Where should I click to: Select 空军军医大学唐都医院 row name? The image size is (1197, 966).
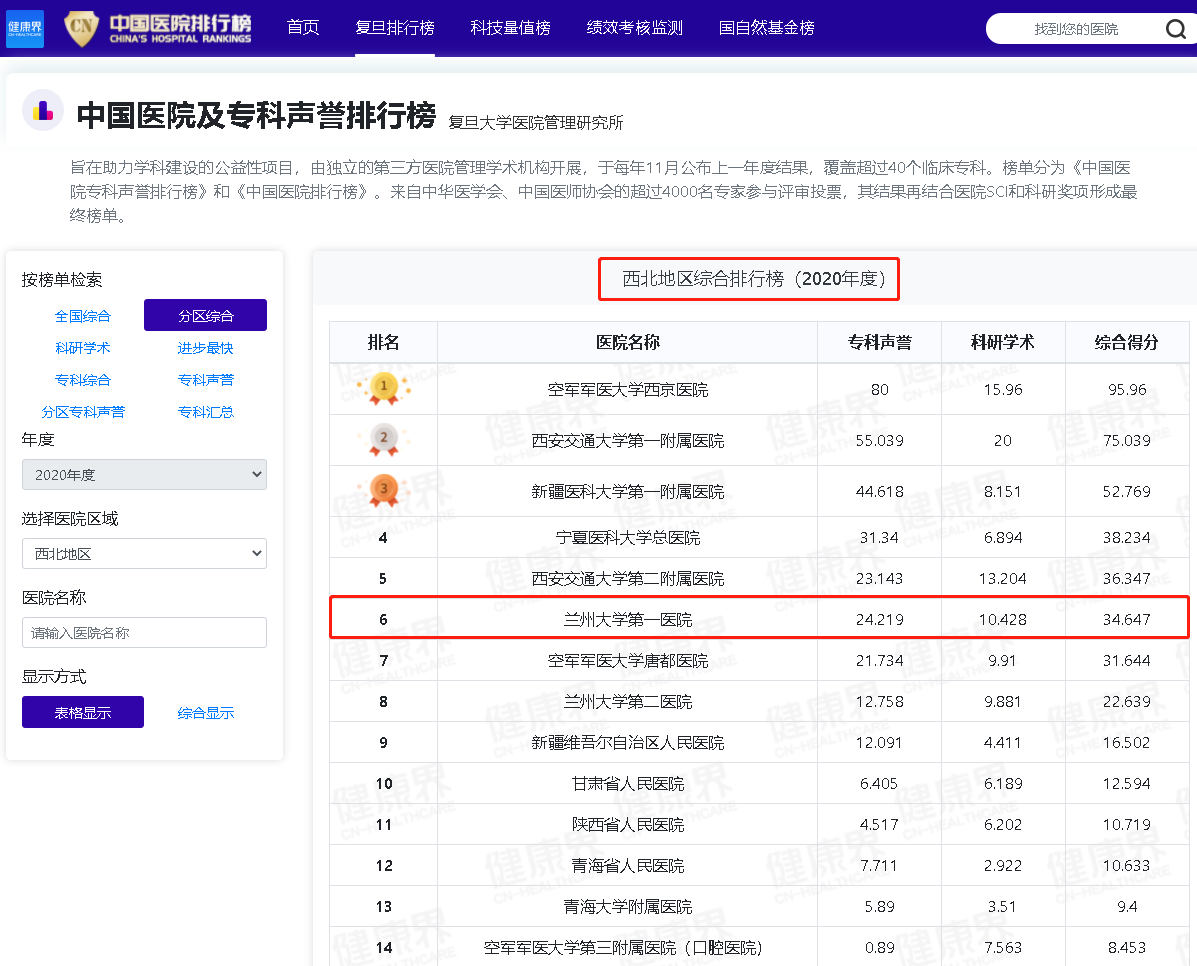click(x=628, y=661)
